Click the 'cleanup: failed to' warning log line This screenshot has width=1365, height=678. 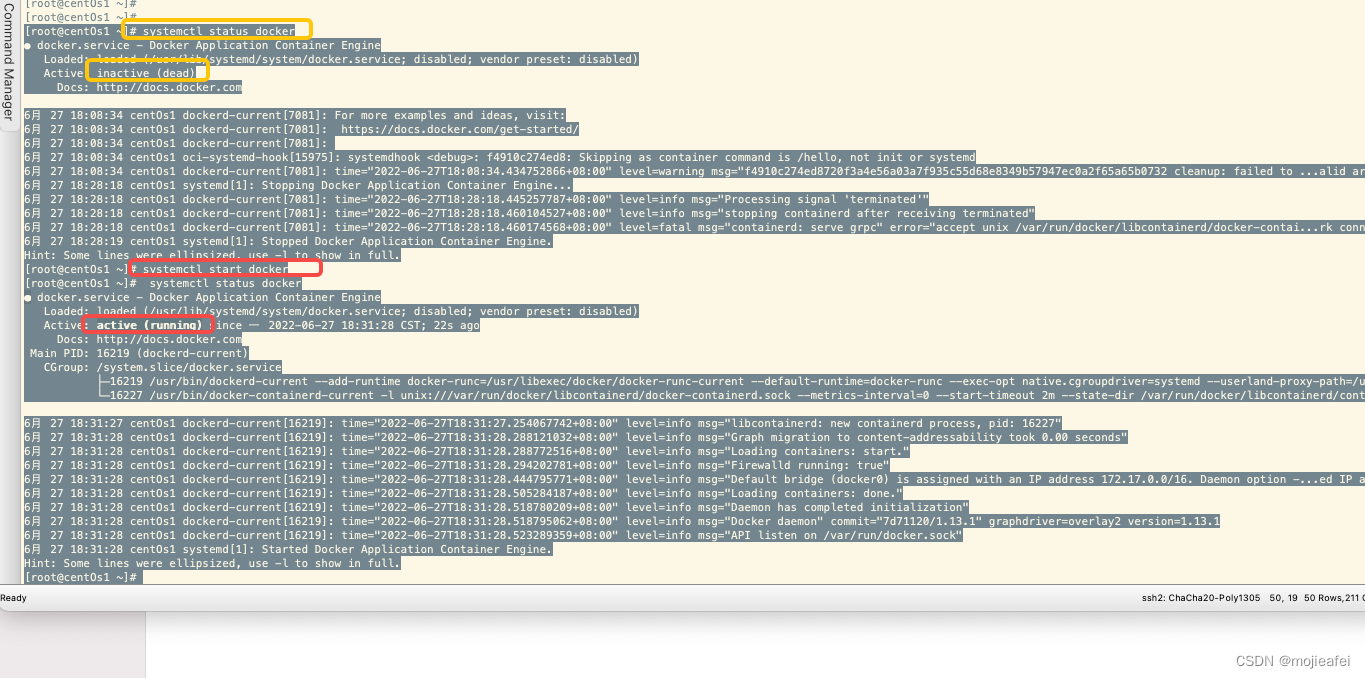[x=694, y=171]
